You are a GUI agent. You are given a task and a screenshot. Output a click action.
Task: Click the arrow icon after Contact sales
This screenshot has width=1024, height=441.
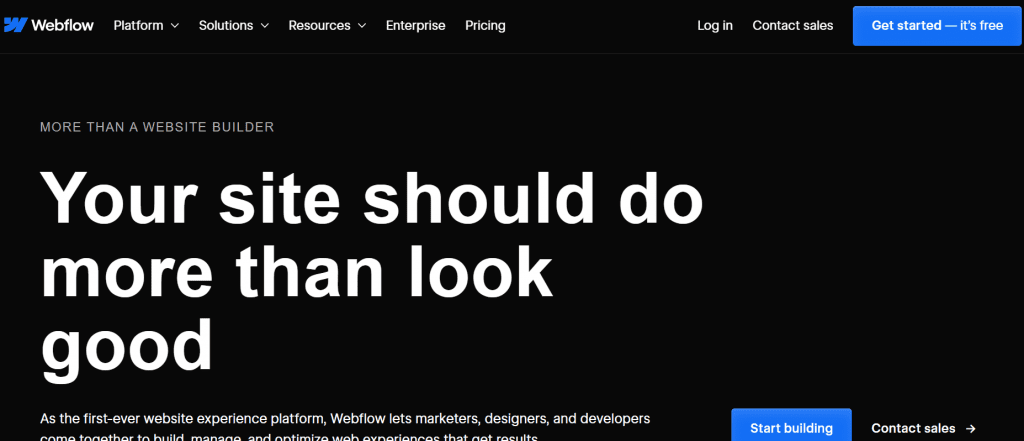[970, 429]
